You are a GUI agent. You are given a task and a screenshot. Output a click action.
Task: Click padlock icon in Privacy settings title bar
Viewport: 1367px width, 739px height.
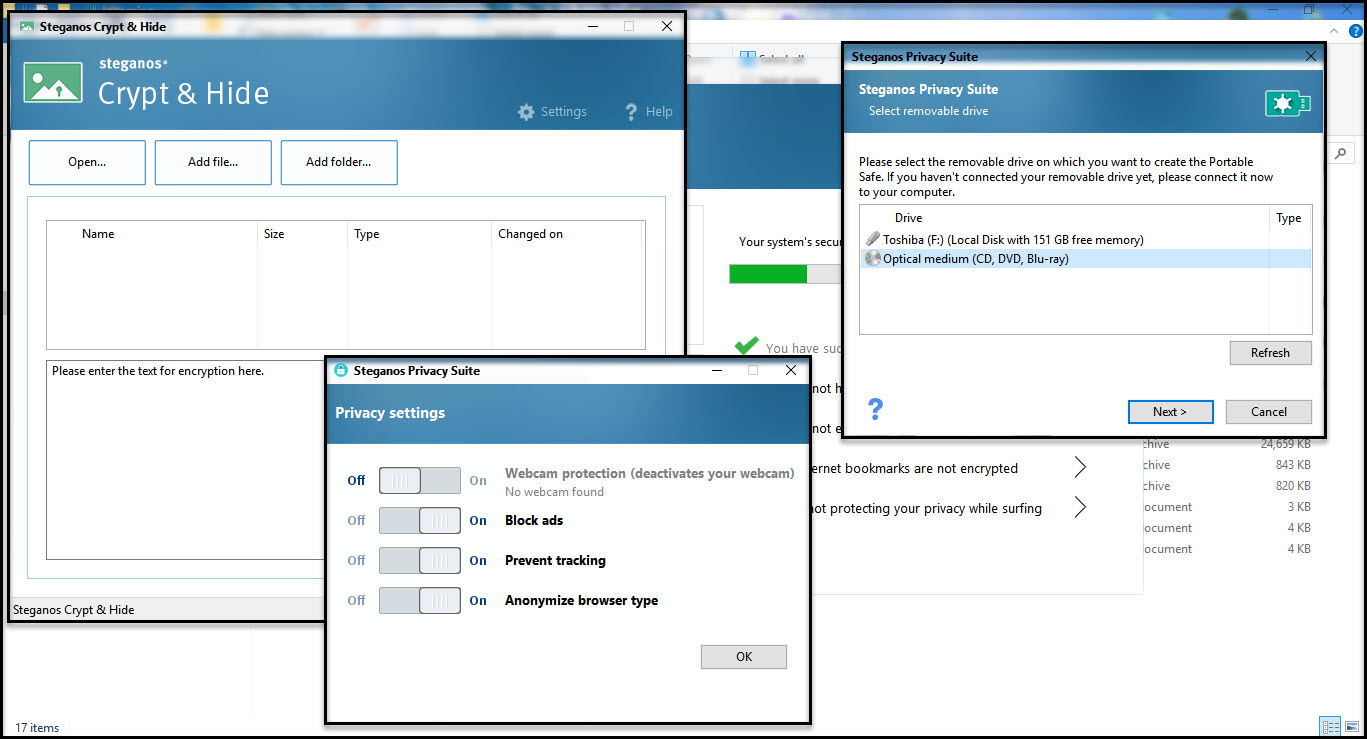pyautogui.click(x=340, y=370)
